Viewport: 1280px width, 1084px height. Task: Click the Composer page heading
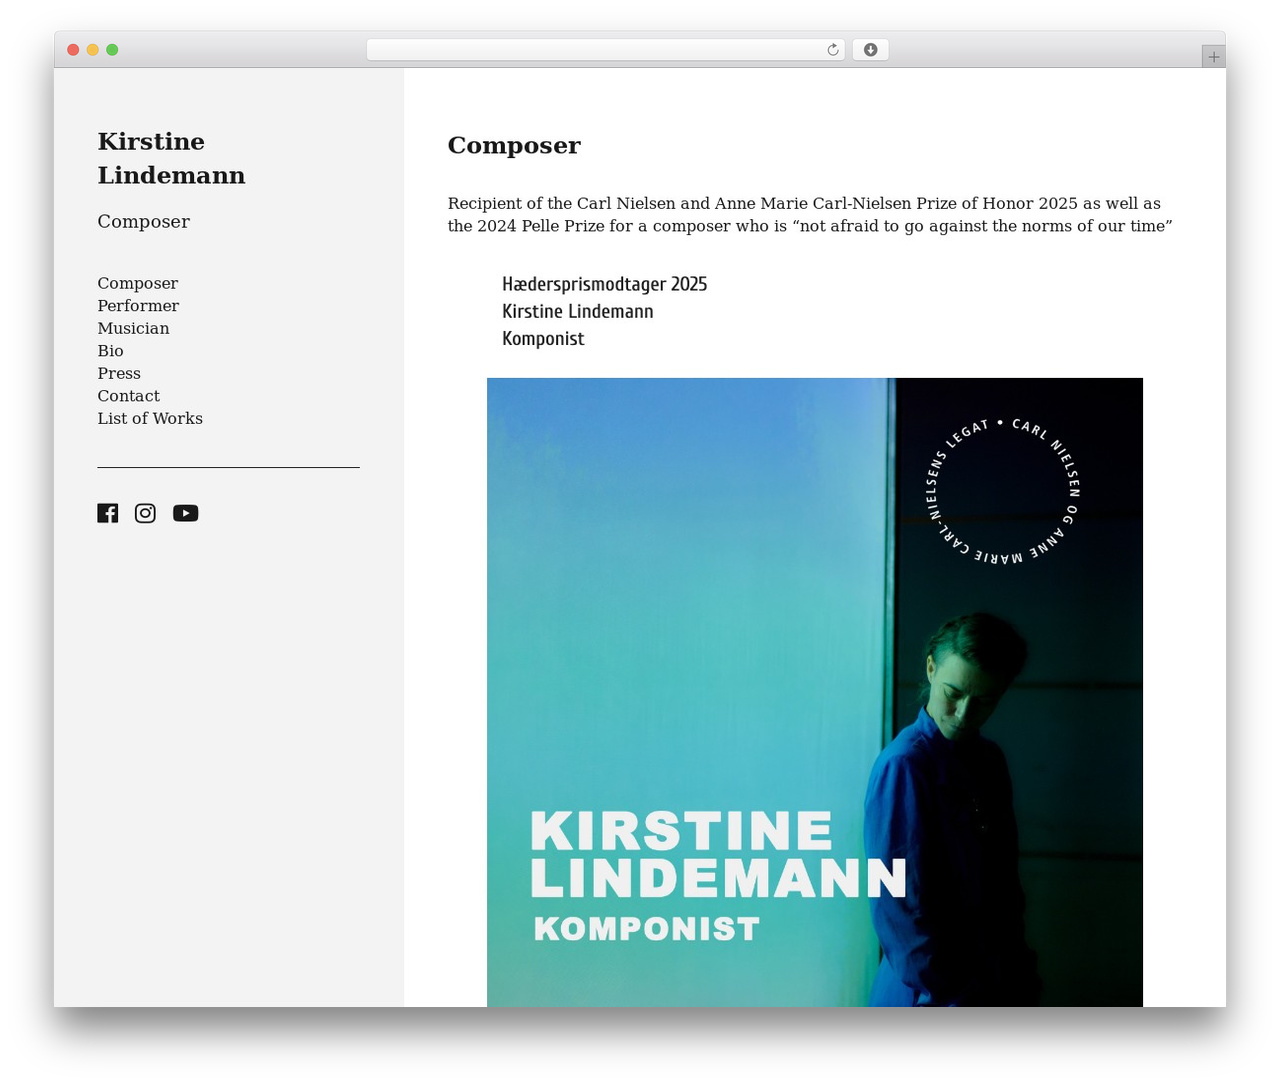point(514,145)
